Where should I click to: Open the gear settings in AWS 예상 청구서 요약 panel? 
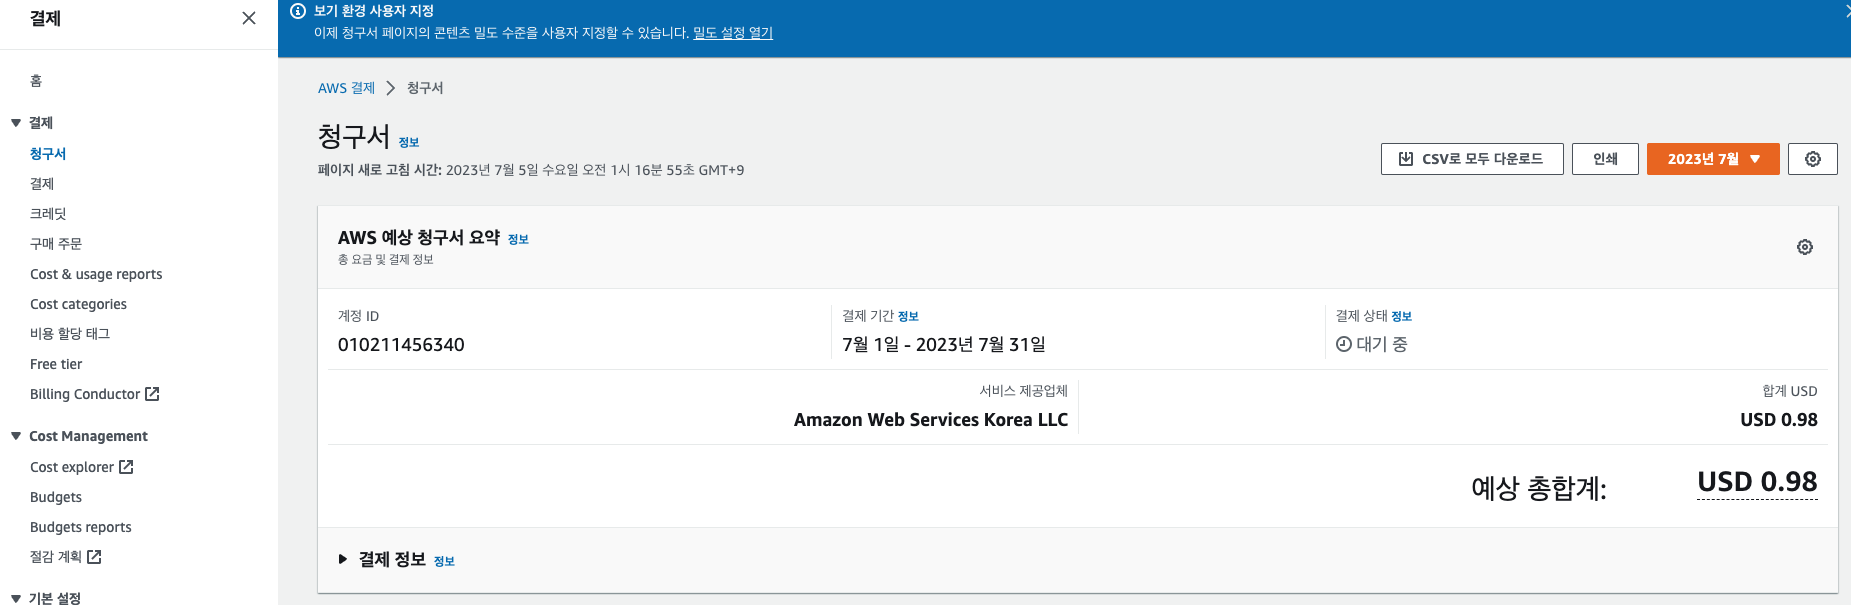pyautogui.click(x=1805, y=247)
